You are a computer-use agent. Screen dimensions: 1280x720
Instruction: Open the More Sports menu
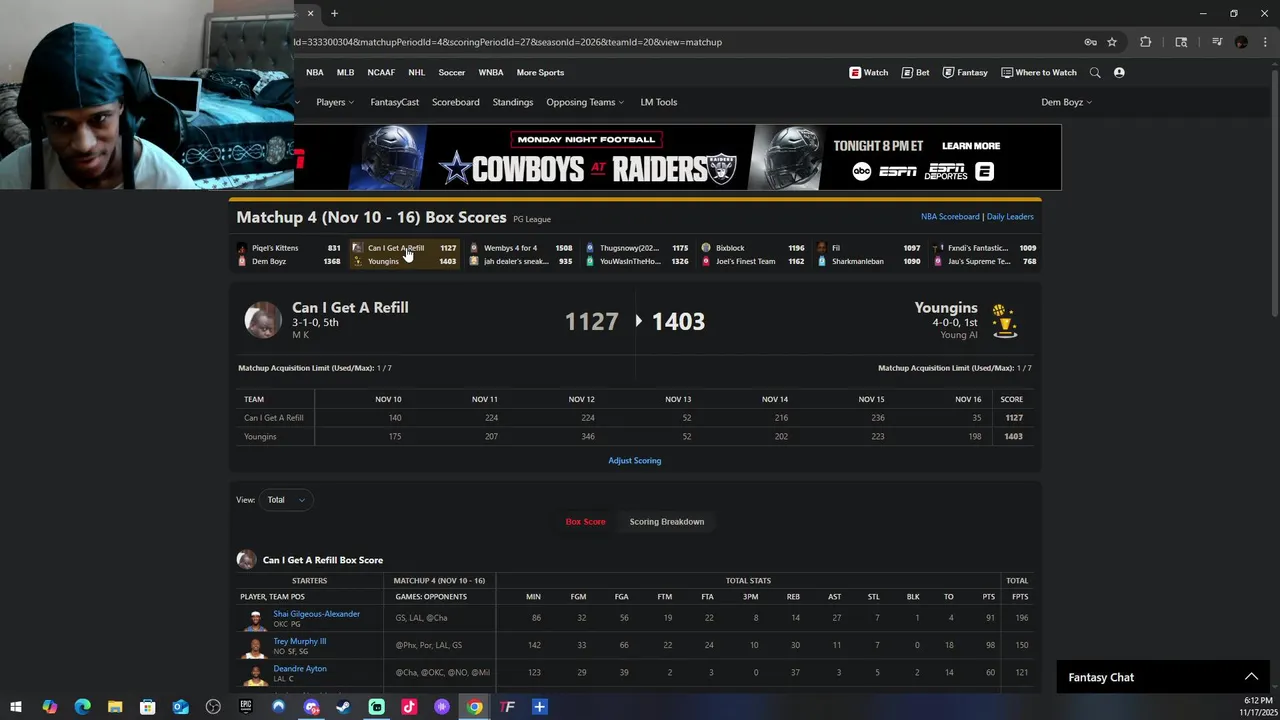tap(540, 72)
